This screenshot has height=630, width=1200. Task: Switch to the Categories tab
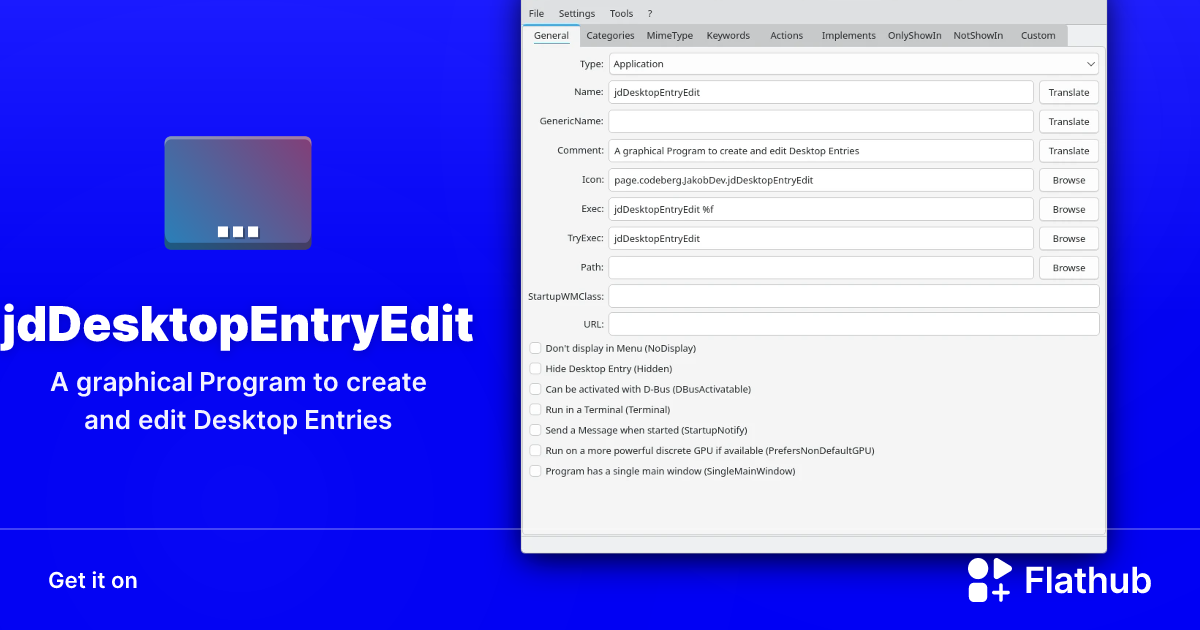pyautogui.click(x=610, y=35)
